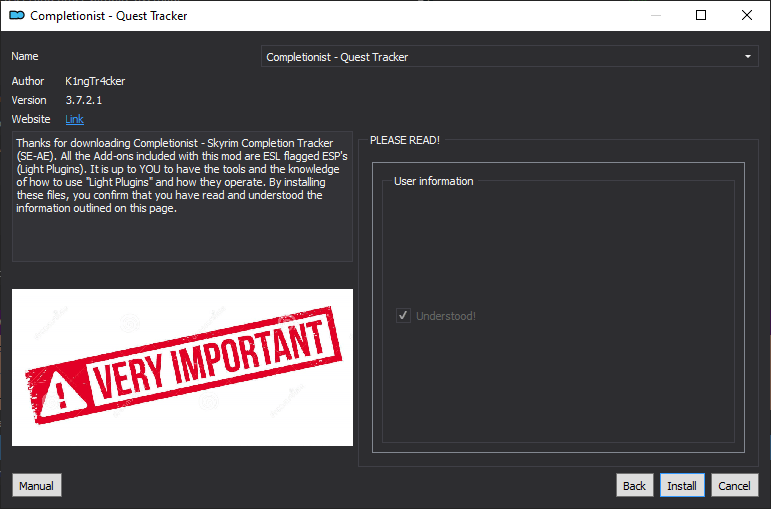Open the mod Website link
Image resolution: width=771 pixels, height=509 pixels.
click(74, 119)
